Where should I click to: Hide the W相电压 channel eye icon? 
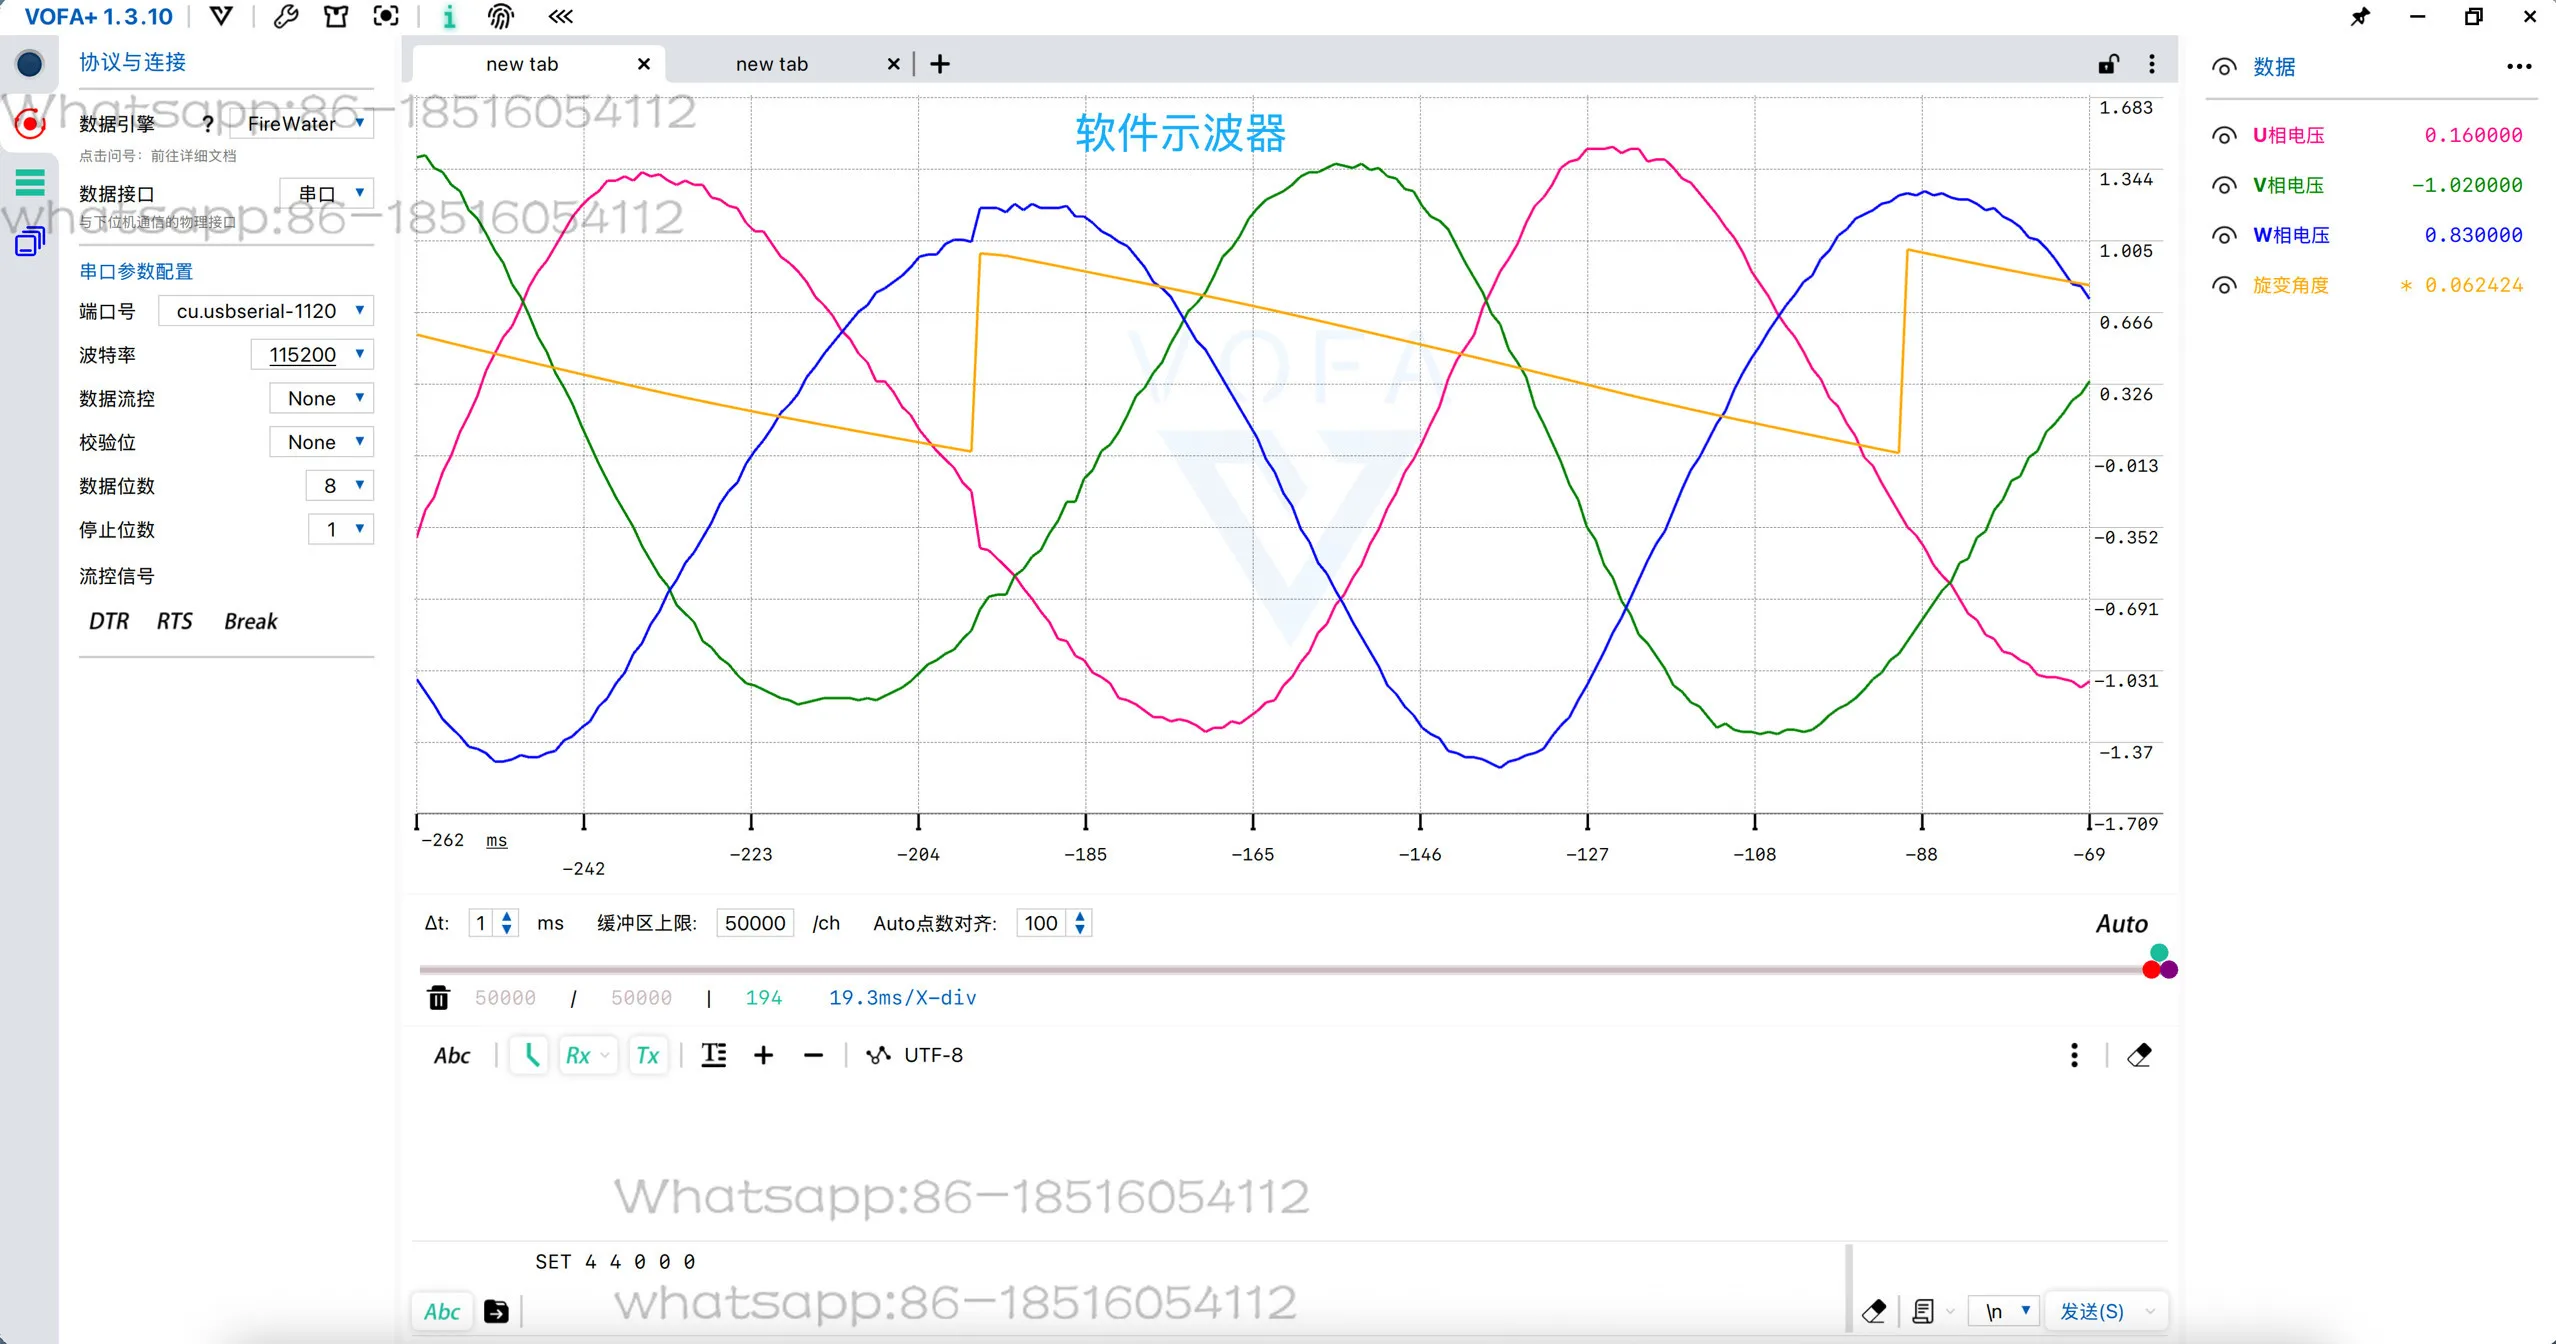tap(2224, 236)
